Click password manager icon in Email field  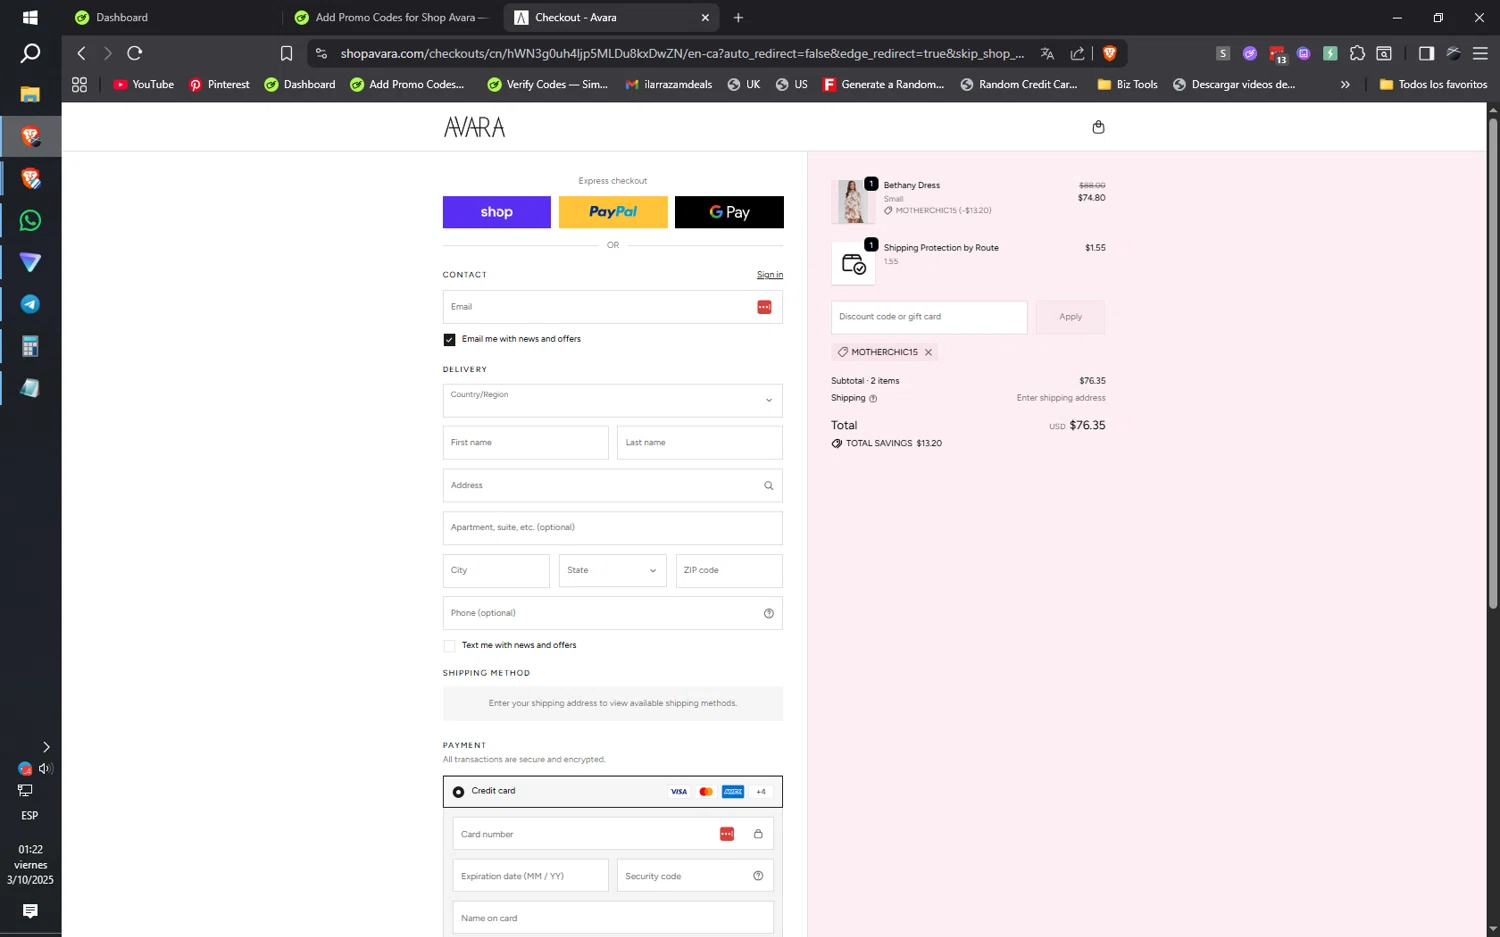point(764,307)
